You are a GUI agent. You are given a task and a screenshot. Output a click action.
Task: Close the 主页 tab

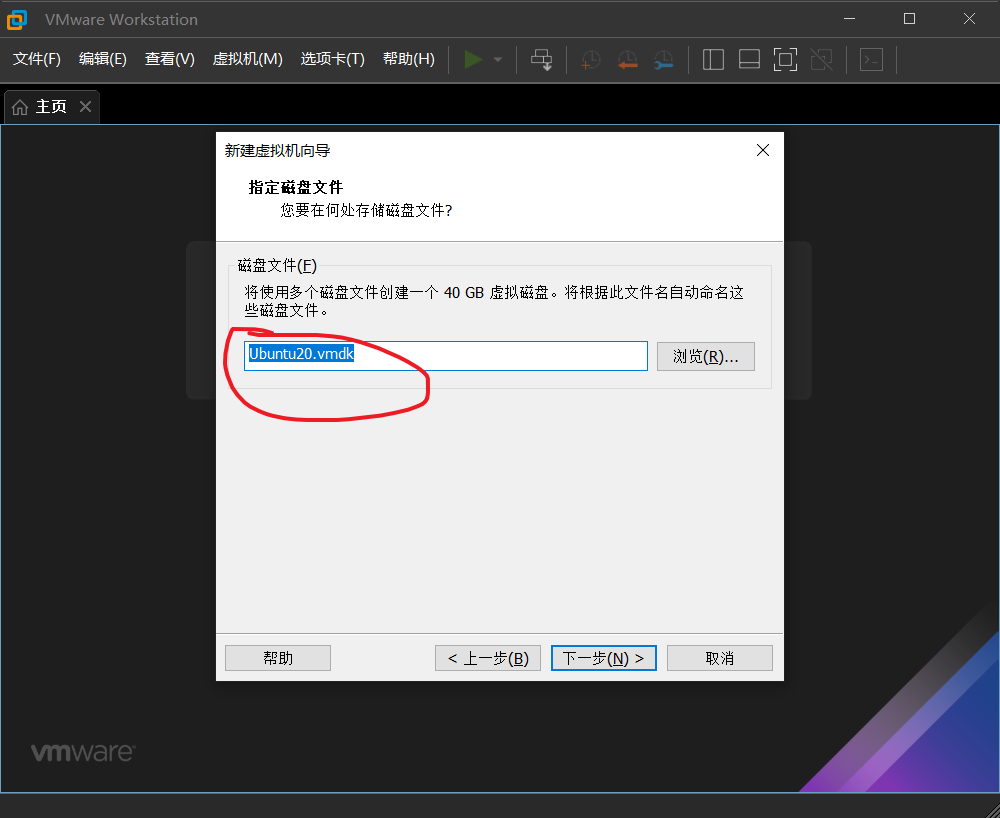(x=85, y=106)
